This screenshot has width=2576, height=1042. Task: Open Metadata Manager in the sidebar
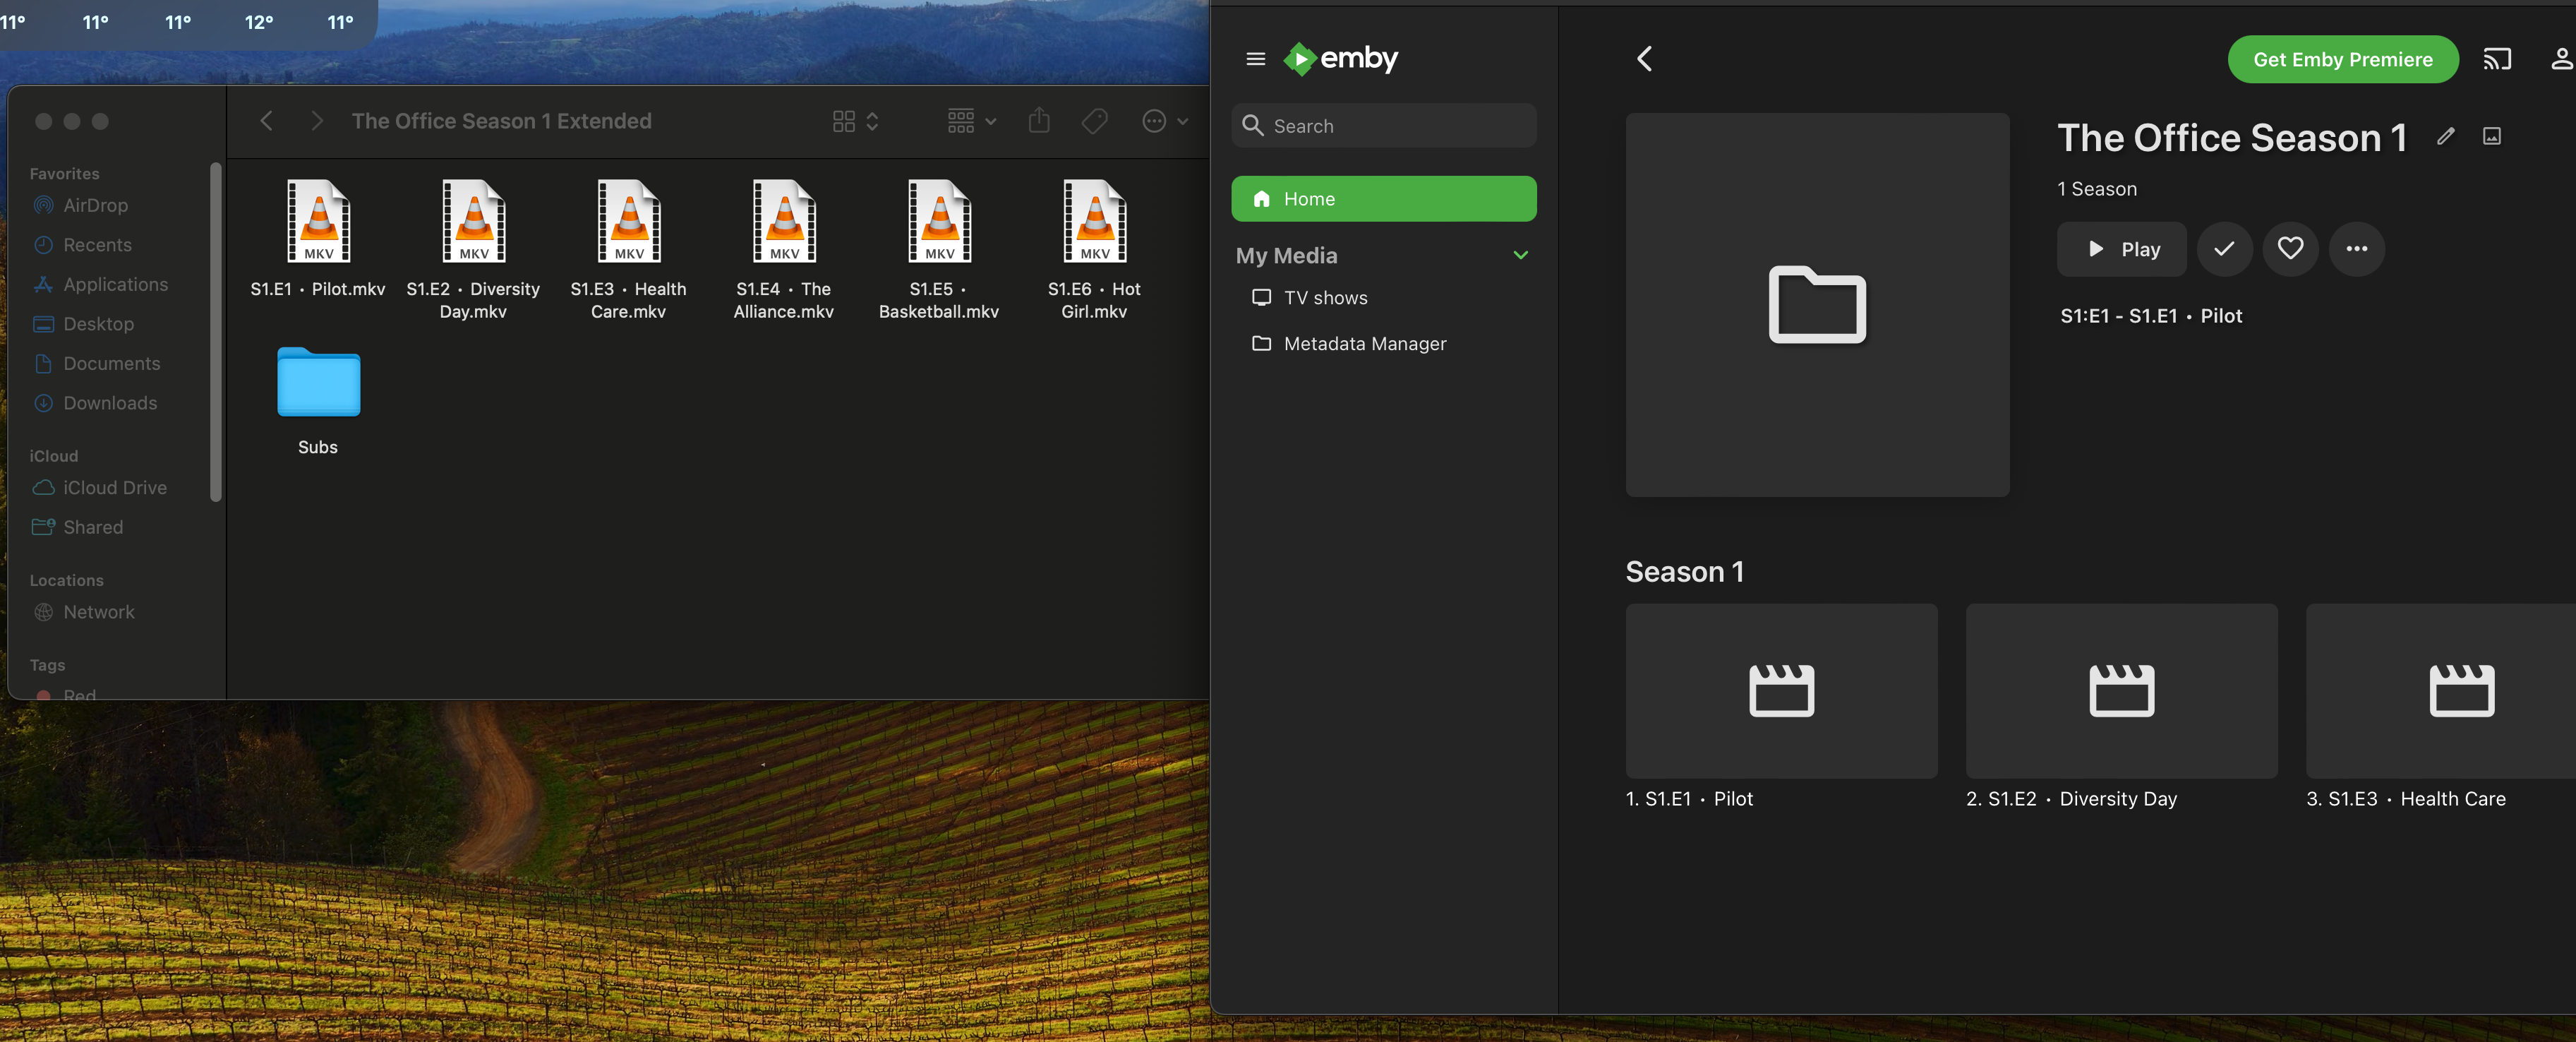tap(1364, 344)
